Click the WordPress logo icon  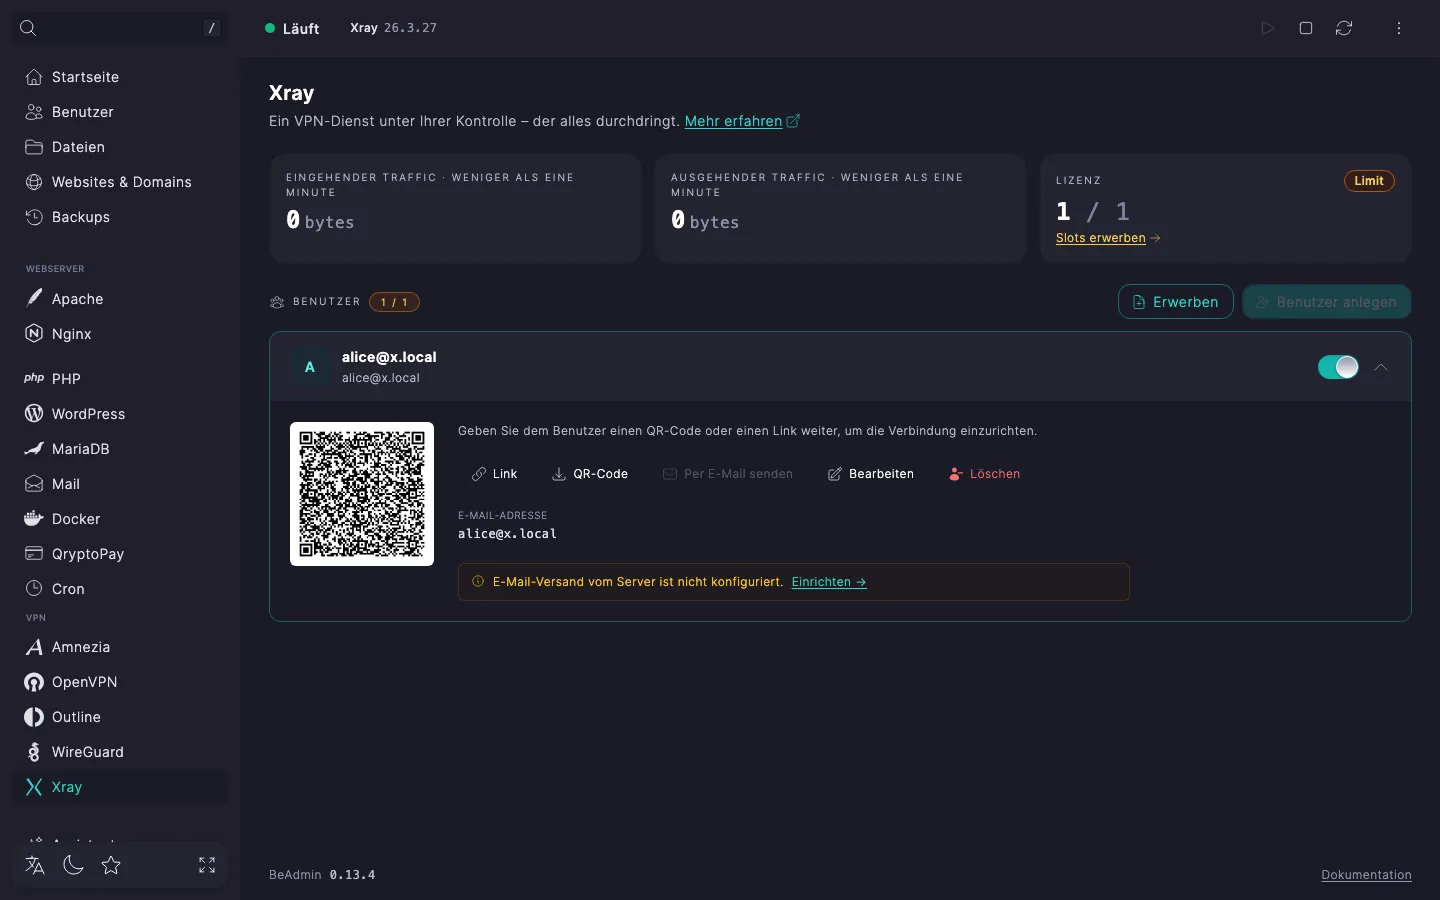click(x=34, y=414)
